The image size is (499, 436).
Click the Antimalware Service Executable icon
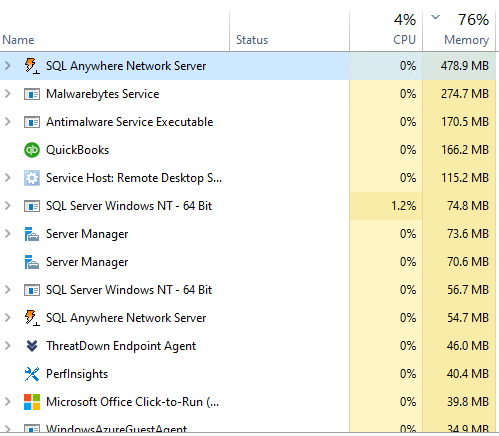32,122
